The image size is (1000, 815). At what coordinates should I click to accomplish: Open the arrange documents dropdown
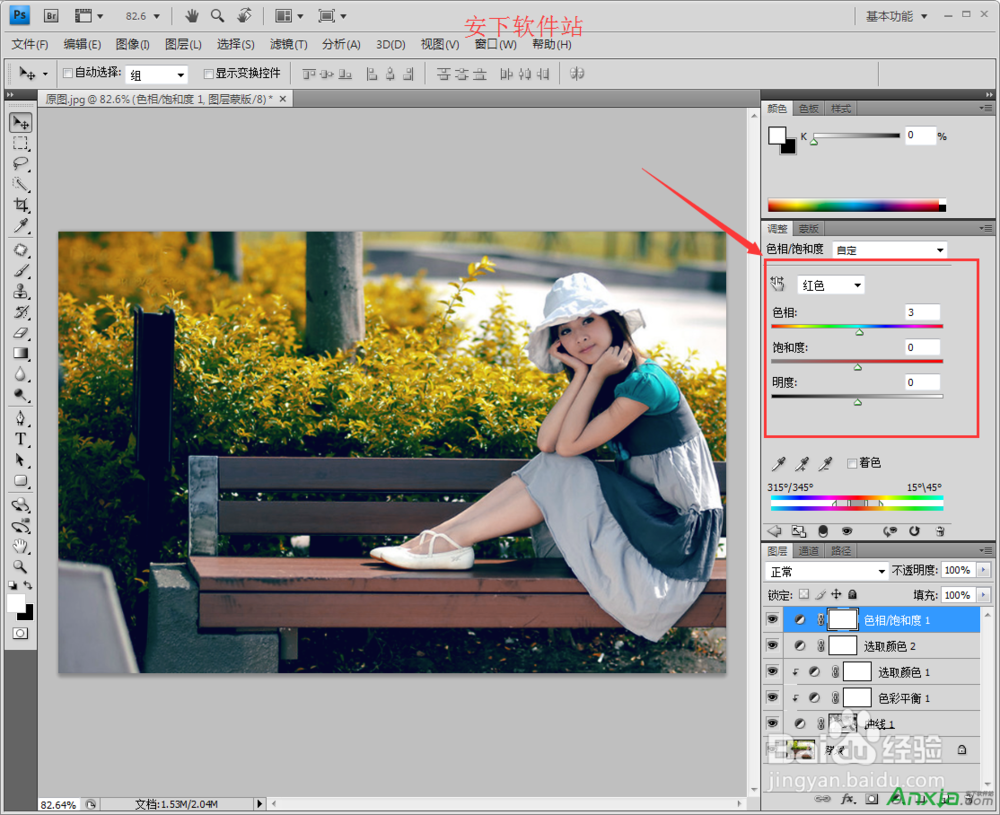coord(289,16)
